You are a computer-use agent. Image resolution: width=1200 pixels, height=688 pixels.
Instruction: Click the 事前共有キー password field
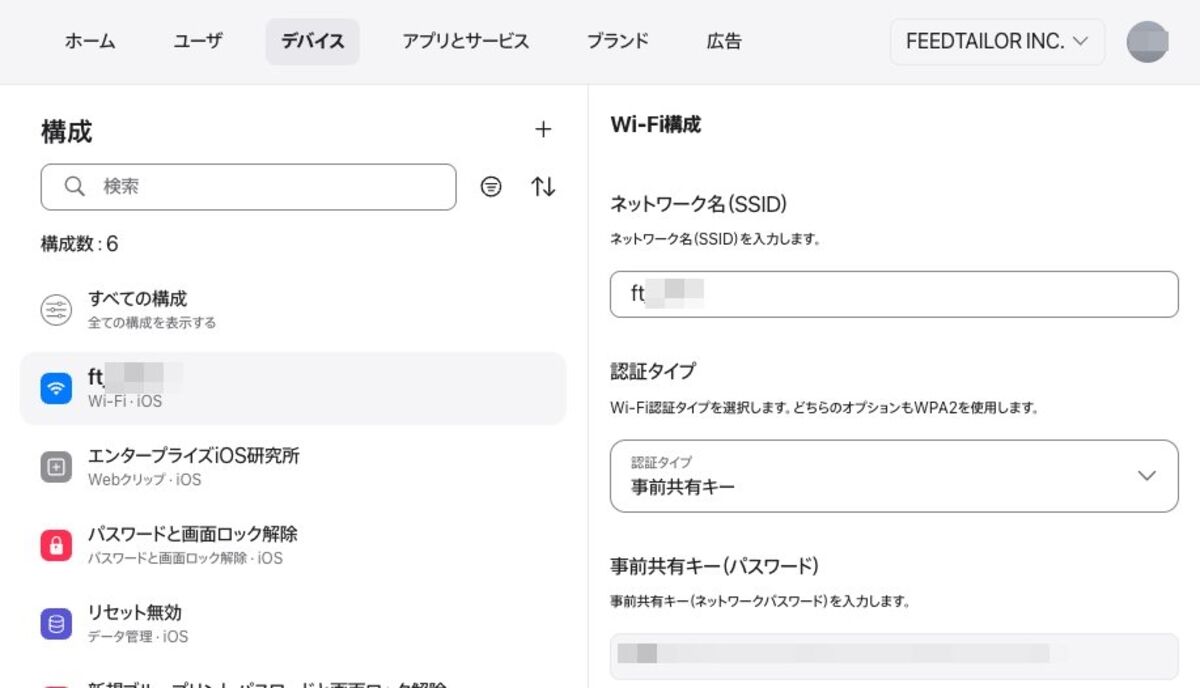894,654
